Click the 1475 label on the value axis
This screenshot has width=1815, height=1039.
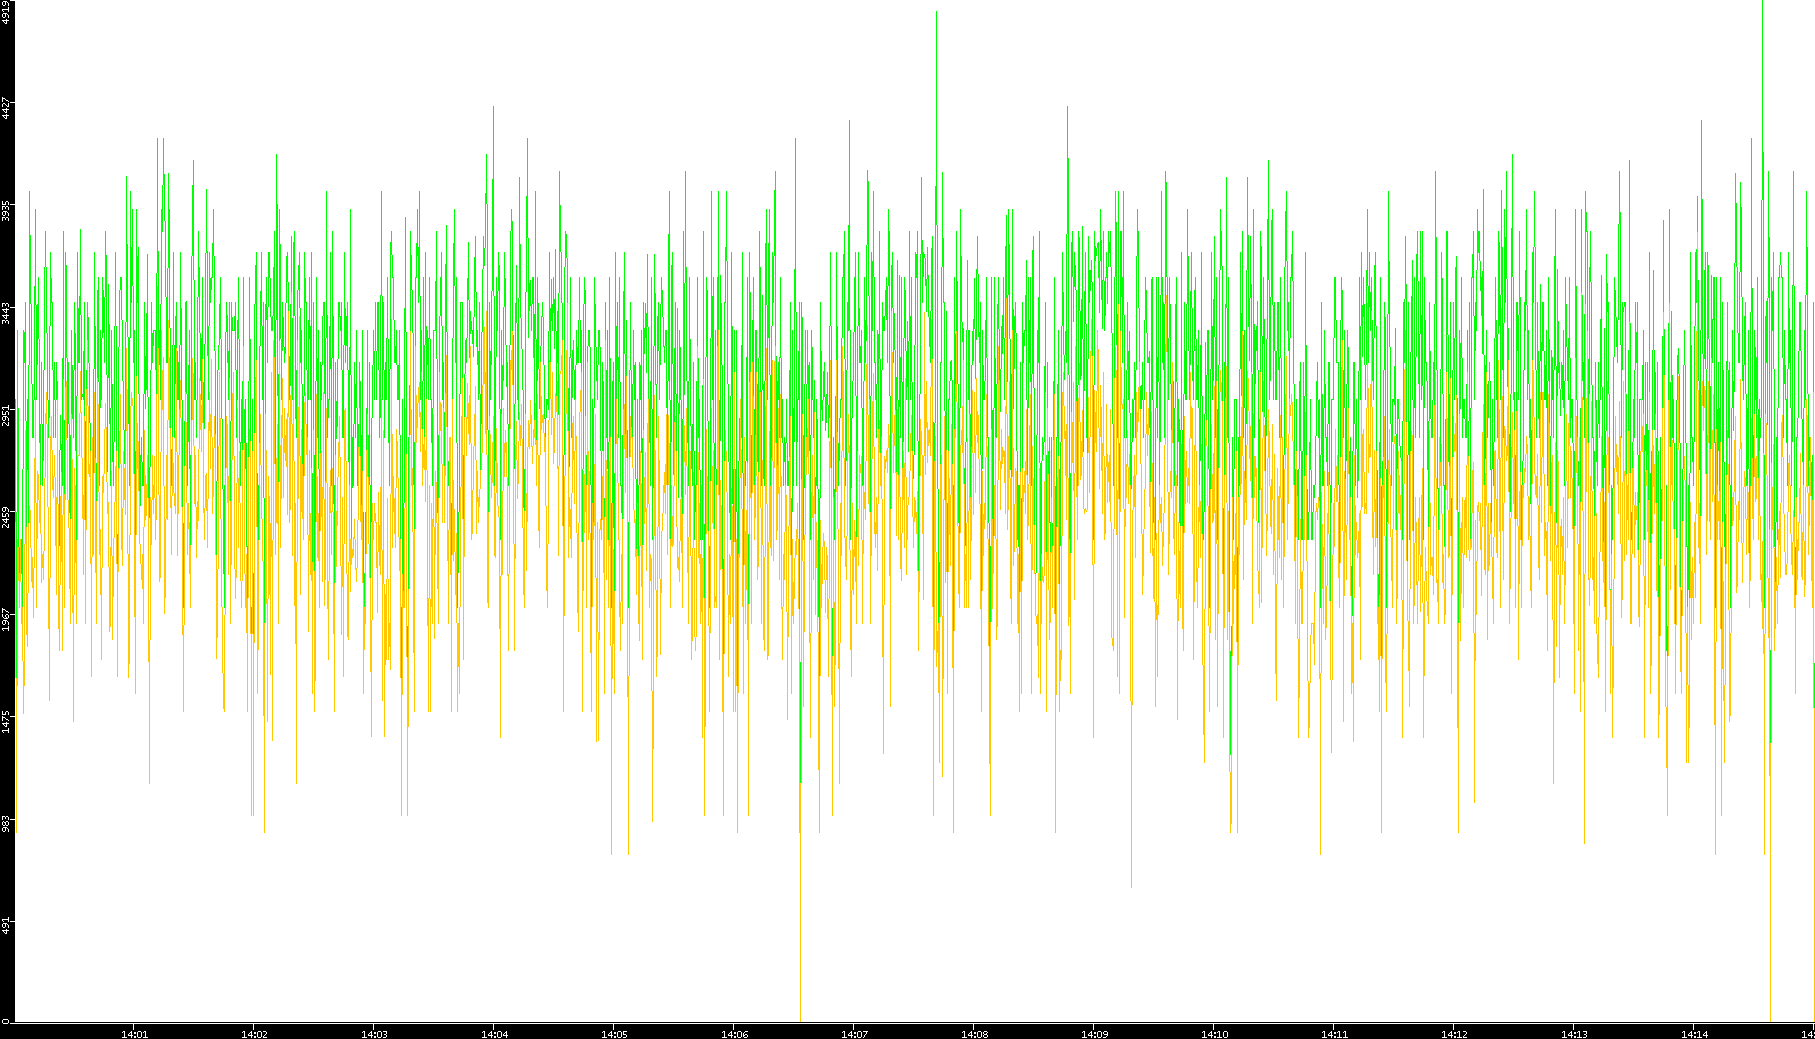click(6, 722)
